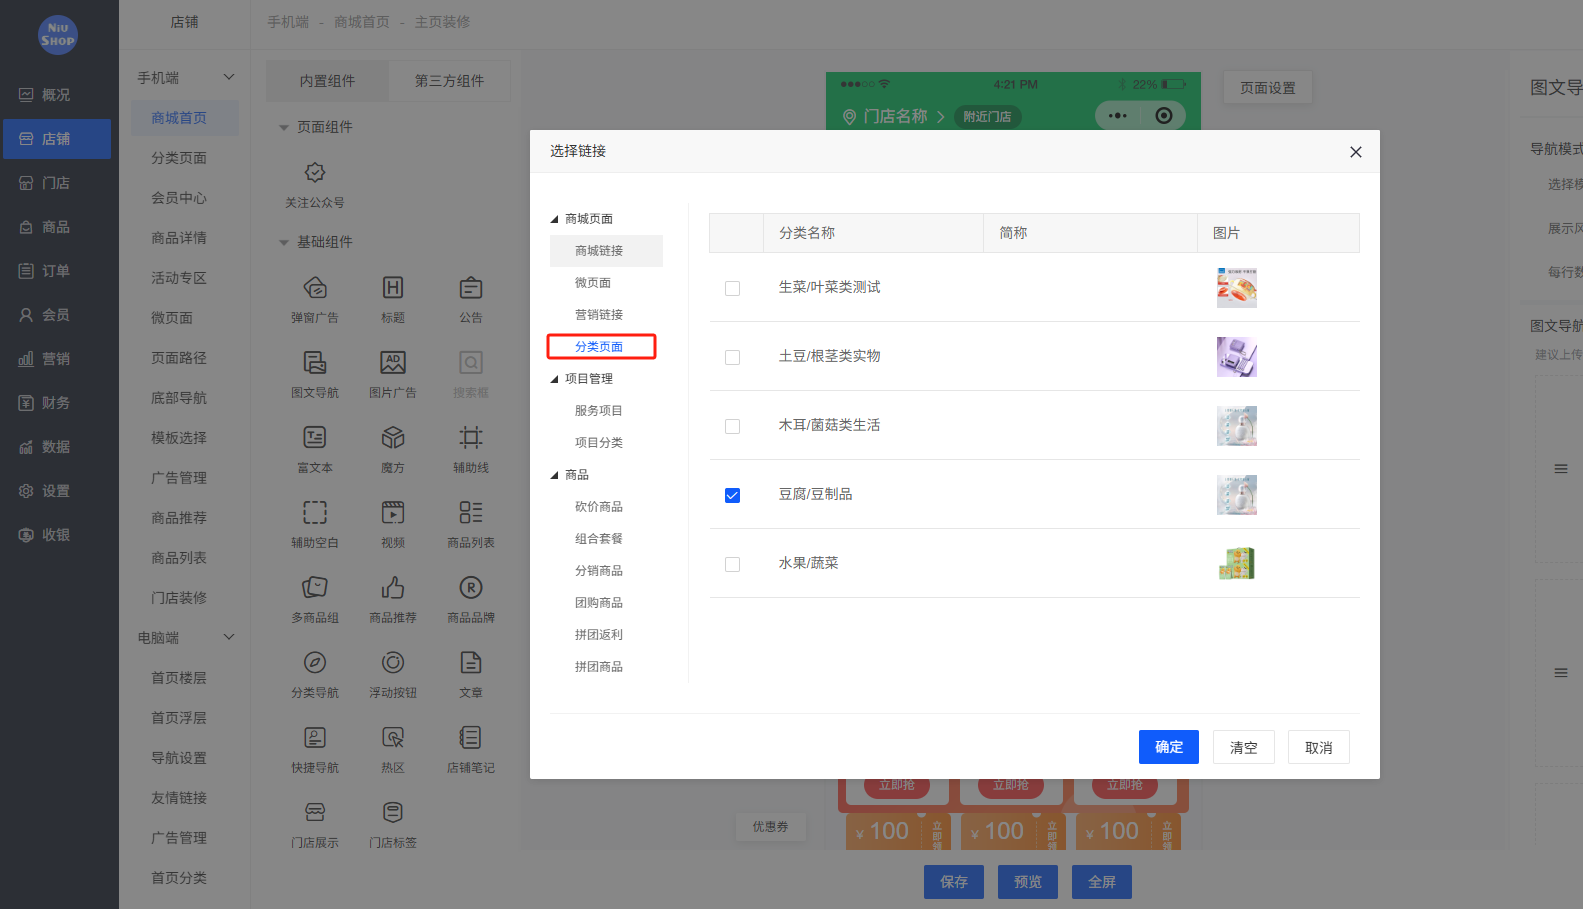
Task: Select the 视频 component icon
Action: pyautogui.click(x=393, y=512)
